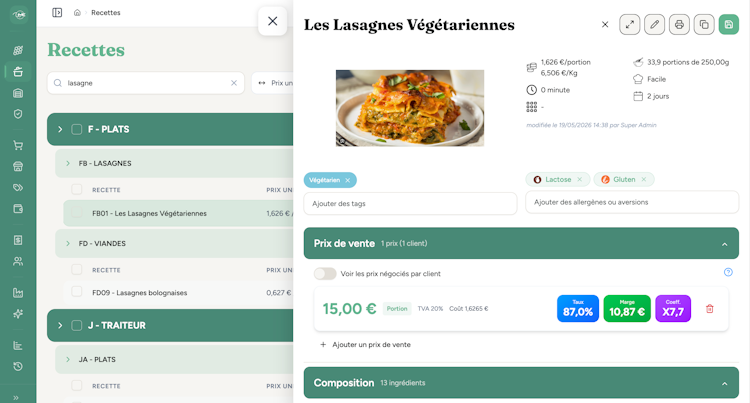Image resolution: width=750 pixels, height=403 pixels.
Task: Expand recipe panel with fullscreen arrows icon
Action: point(629,24)
